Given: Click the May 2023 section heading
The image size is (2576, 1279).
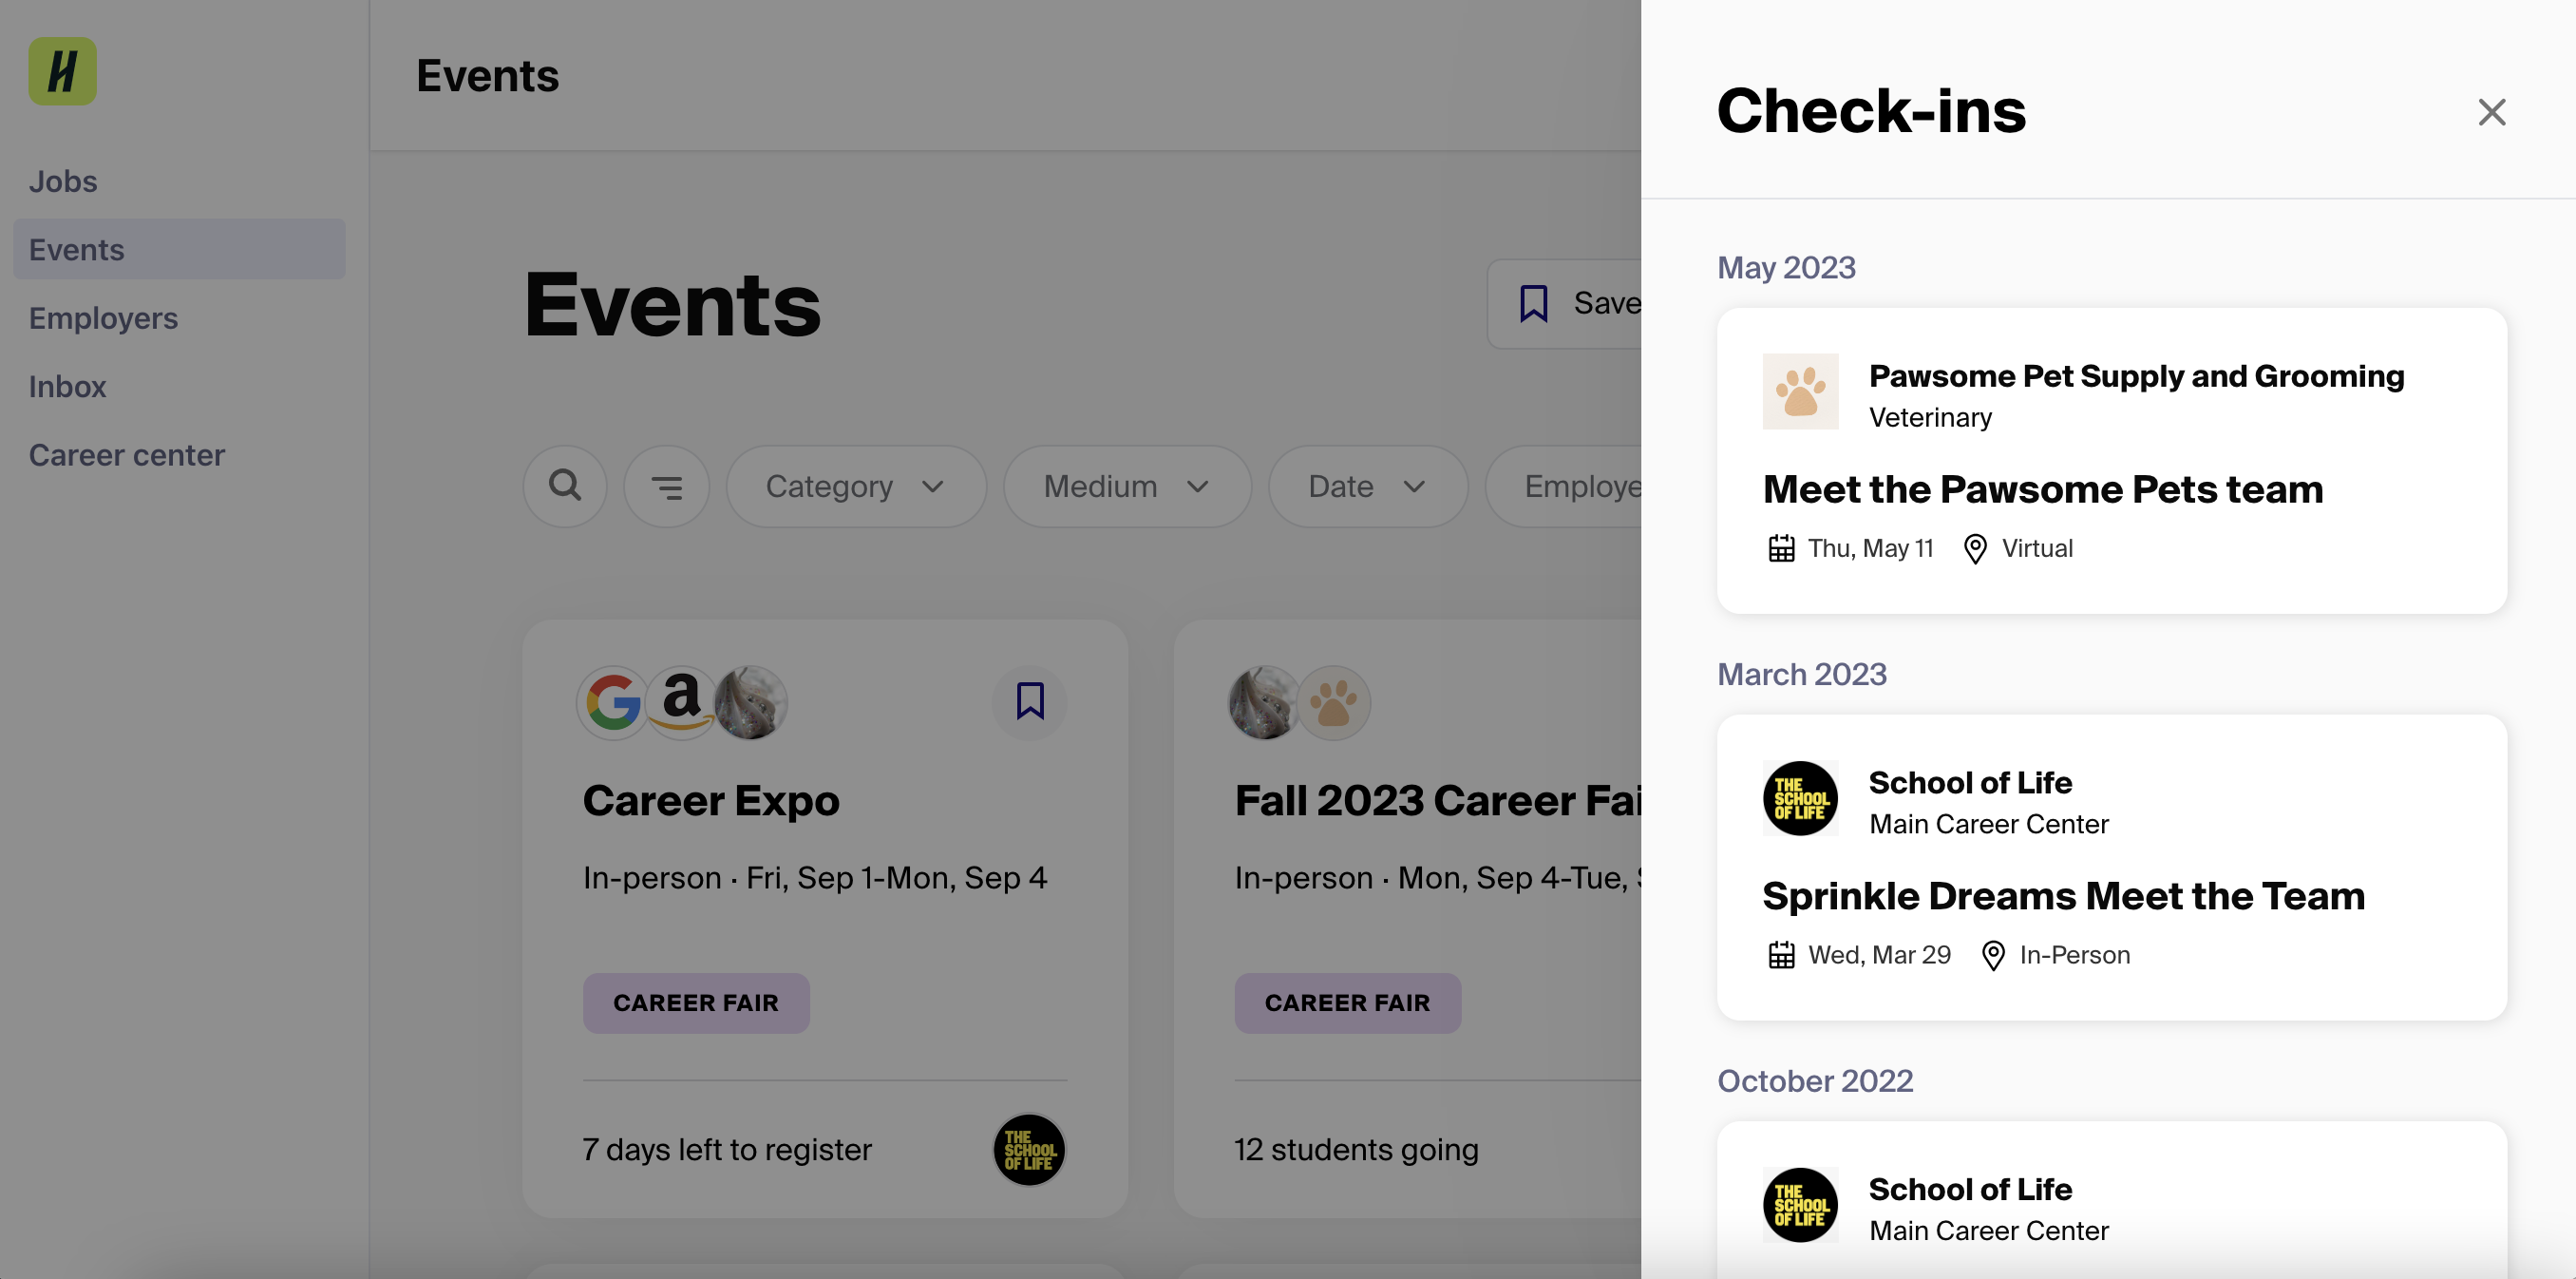Looking at the screenshot, I should coord(1786,268).
